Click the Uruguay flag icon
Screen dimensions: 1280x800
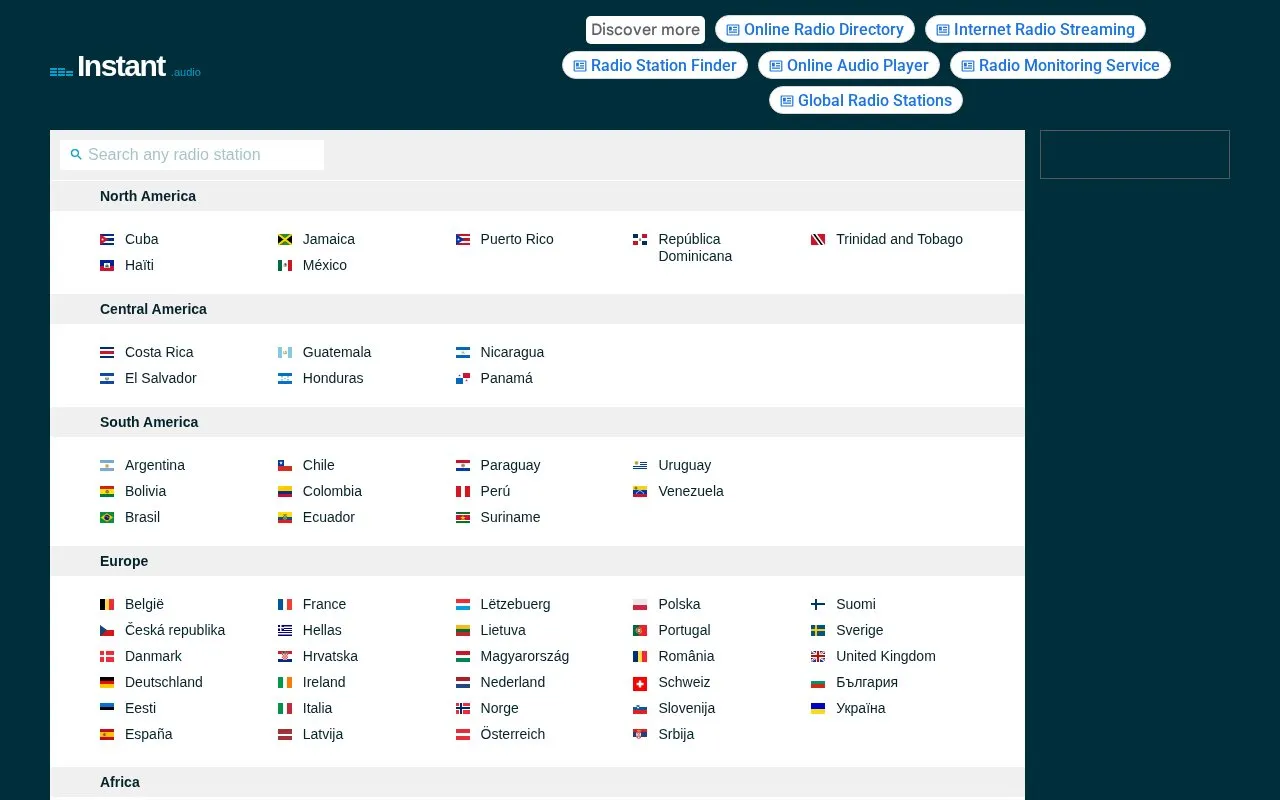pos(640,466)
